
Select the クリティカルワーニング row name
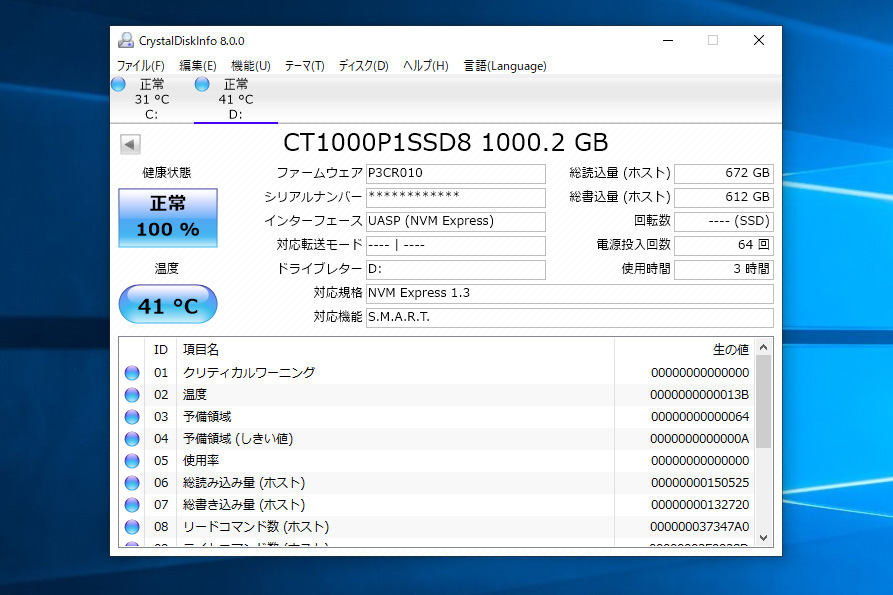tap(249, 373)
